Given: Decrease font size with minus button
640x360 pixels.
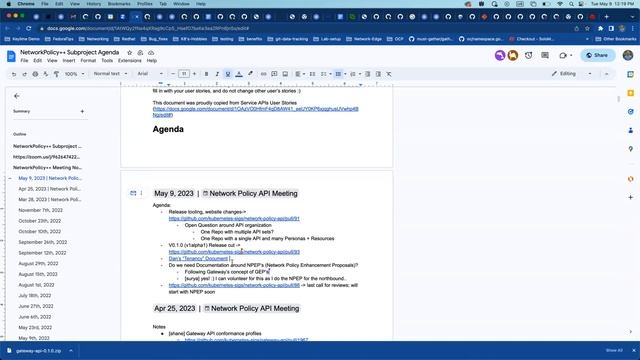Looking at the screenshot, I should (x=173, y=74).
